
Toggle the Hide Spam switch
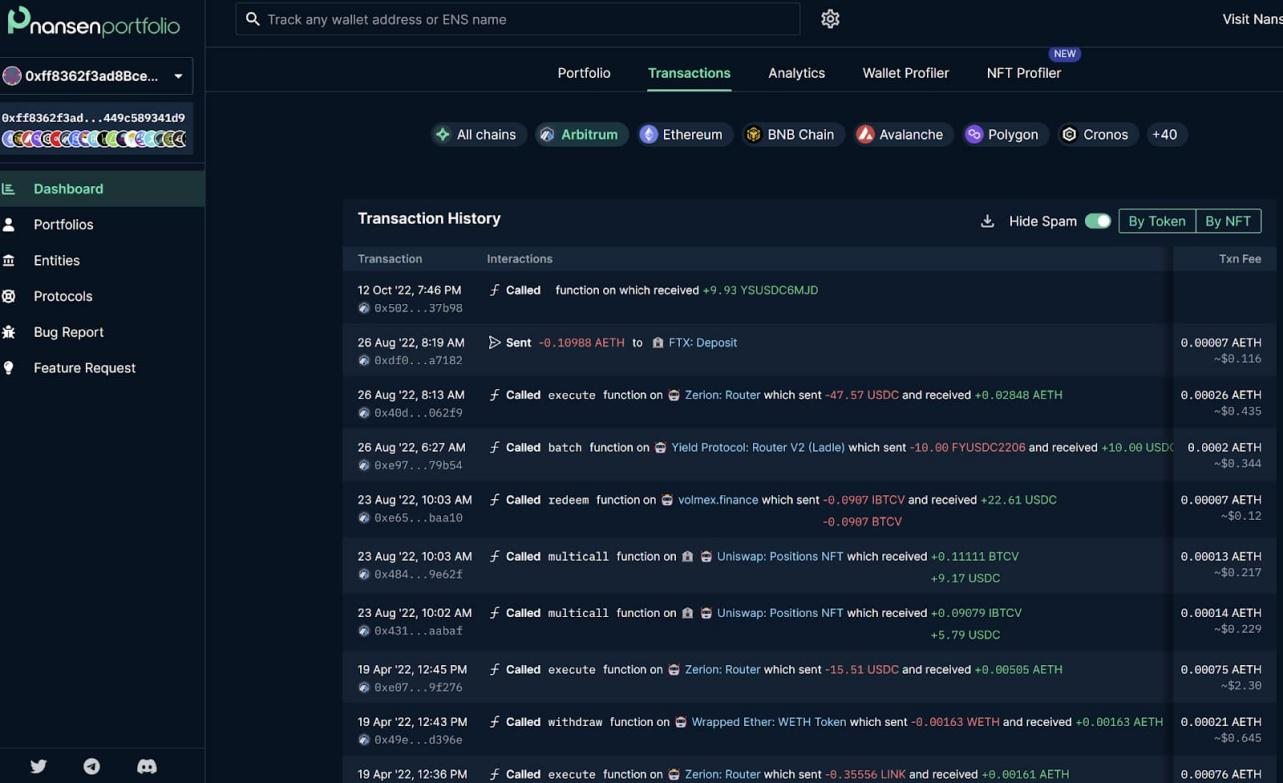pyautogui.click(x=1097, y=221)
